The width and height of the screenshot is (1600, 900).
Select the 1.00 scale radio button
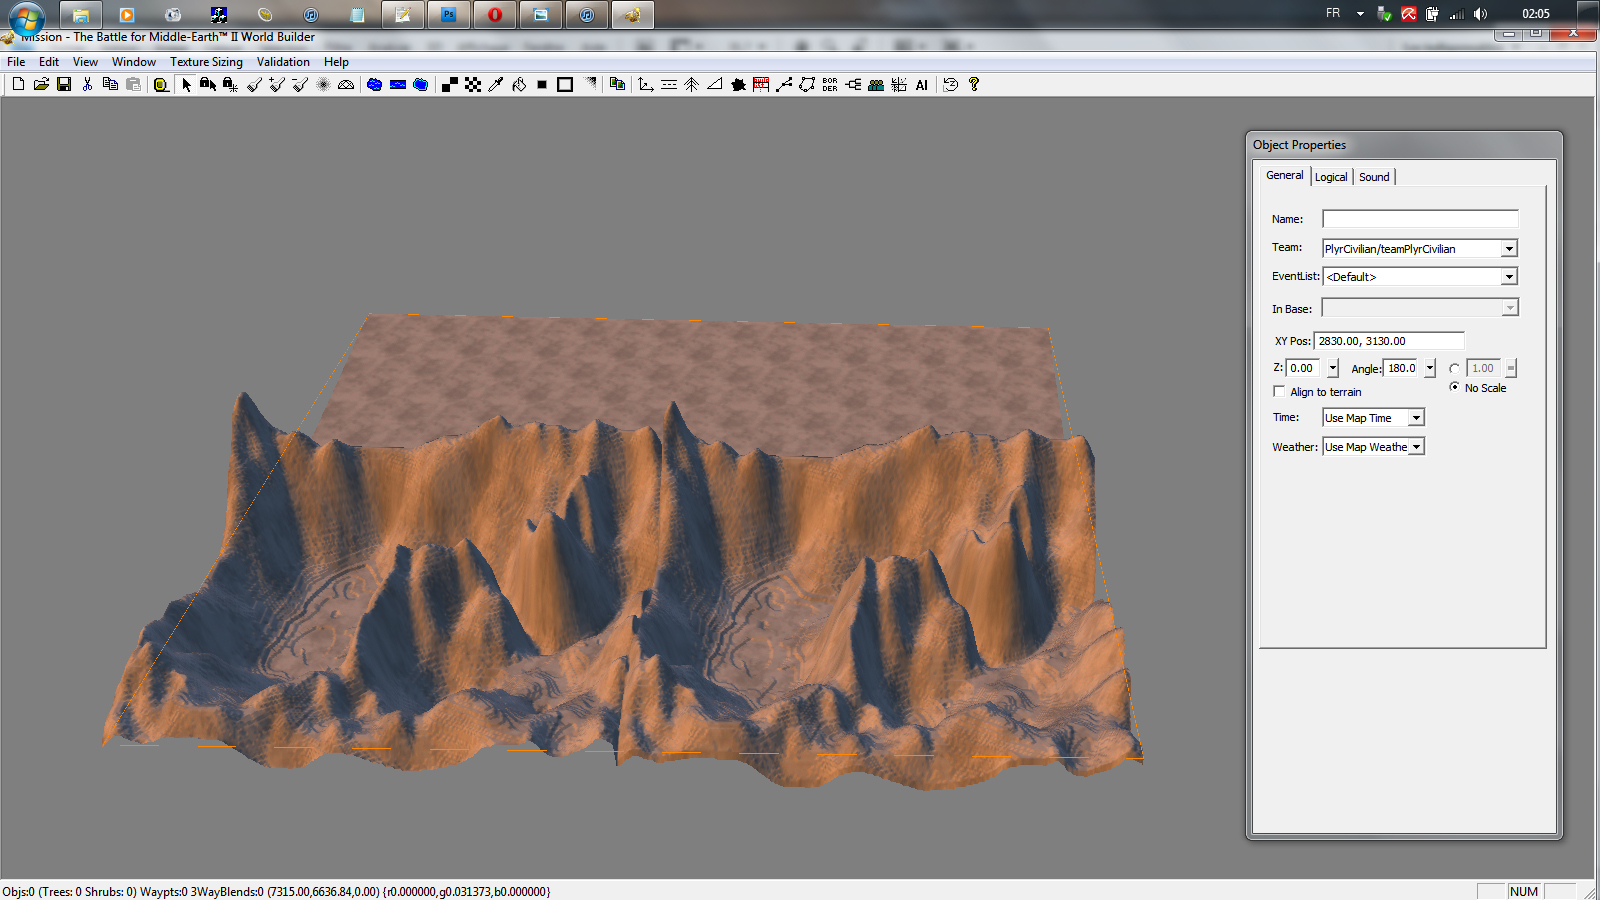(1454, 368)
